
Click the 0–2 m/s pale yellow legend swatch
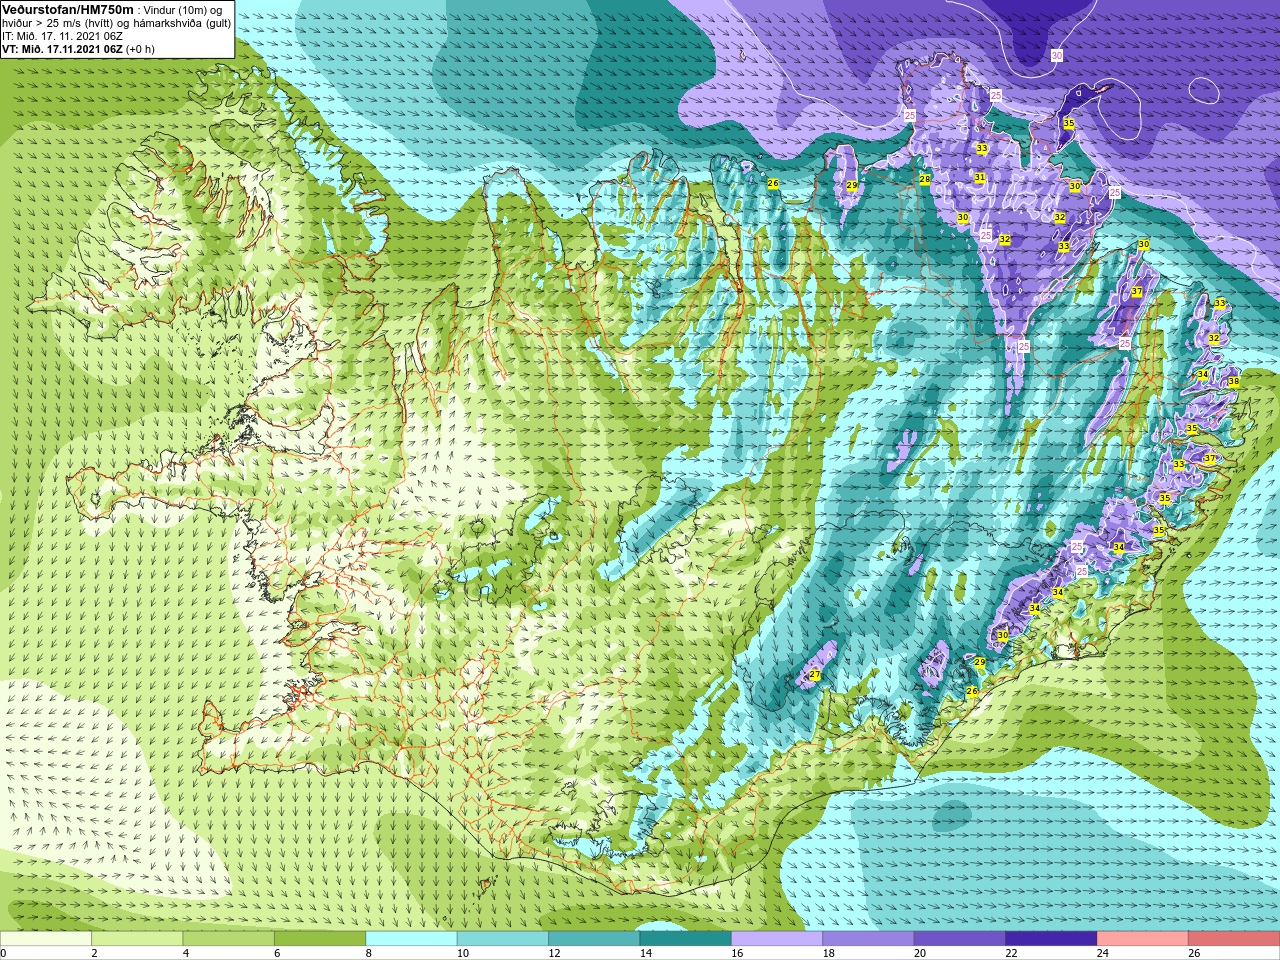pos(46,939)
